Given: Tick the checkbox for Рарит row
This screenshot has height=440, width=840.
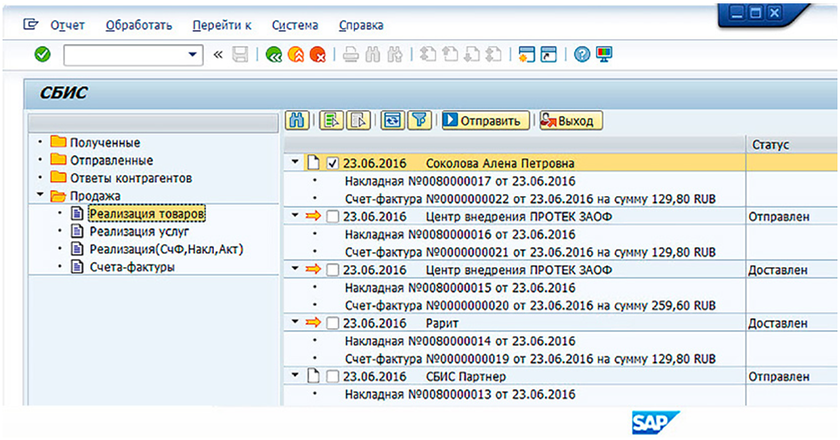Looking at the screenshot, I should 333,323.
